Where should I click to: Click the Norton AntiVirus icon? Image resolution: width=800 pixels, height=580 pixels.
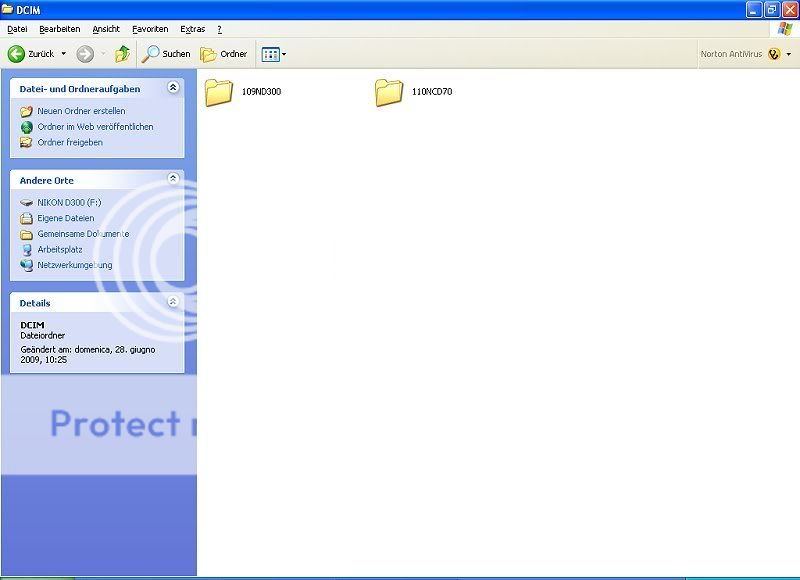774,54
